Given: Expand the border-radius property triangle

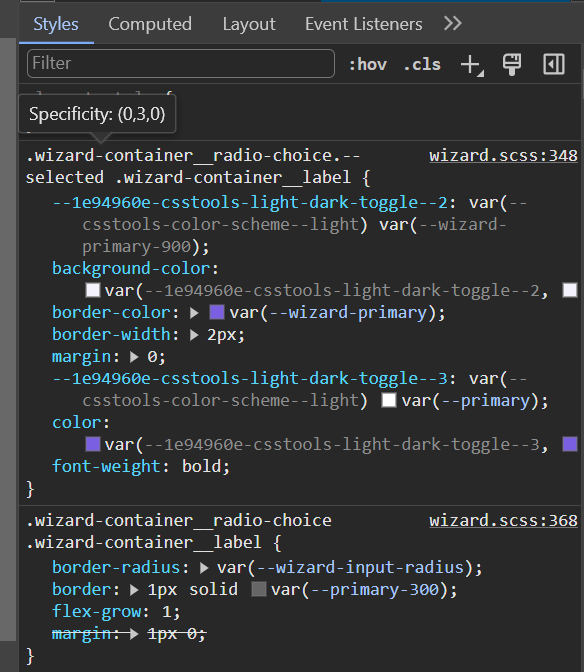Looking at the screenshot, I should 204,568.
